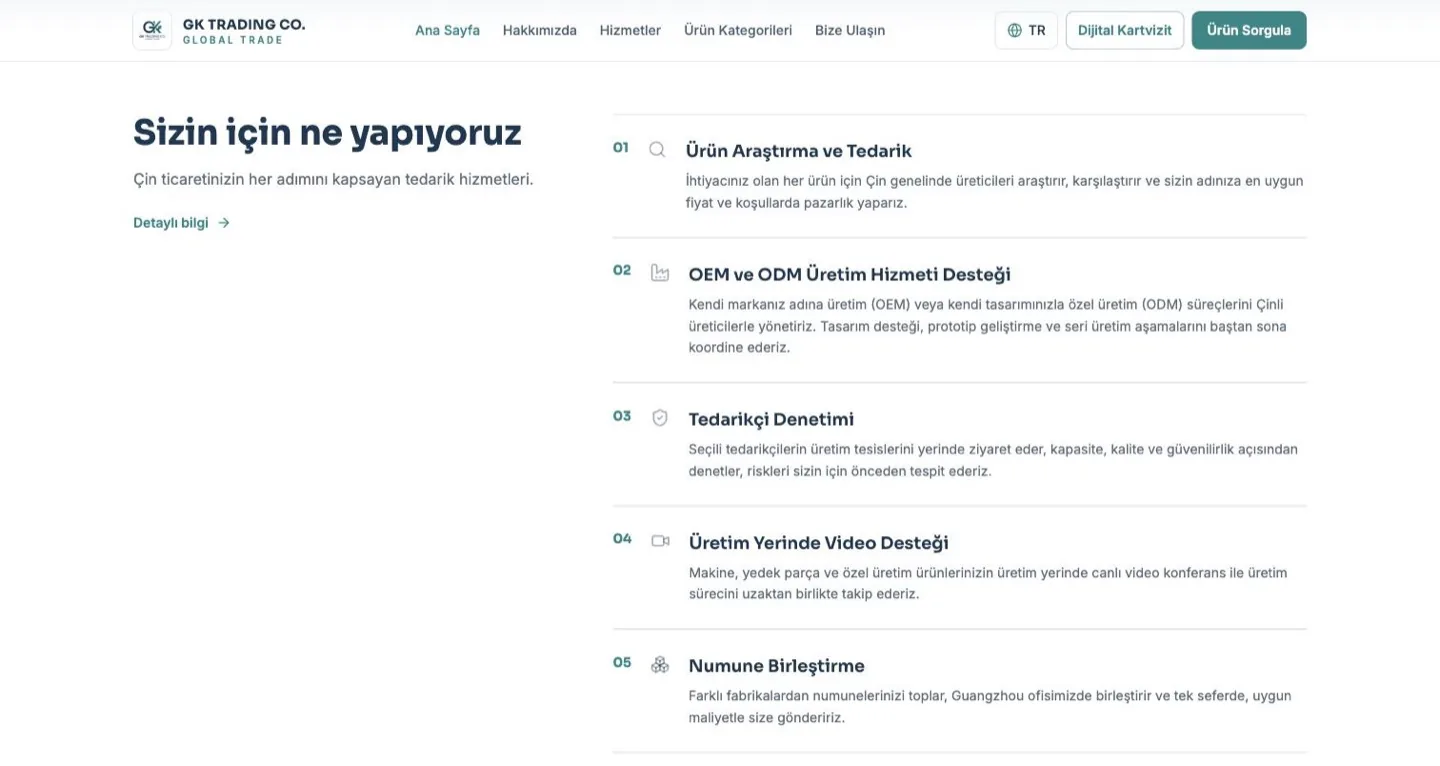This screenshot has height=766, width=1440.
Task: Click the step number 05
Action: coord(622,662)
